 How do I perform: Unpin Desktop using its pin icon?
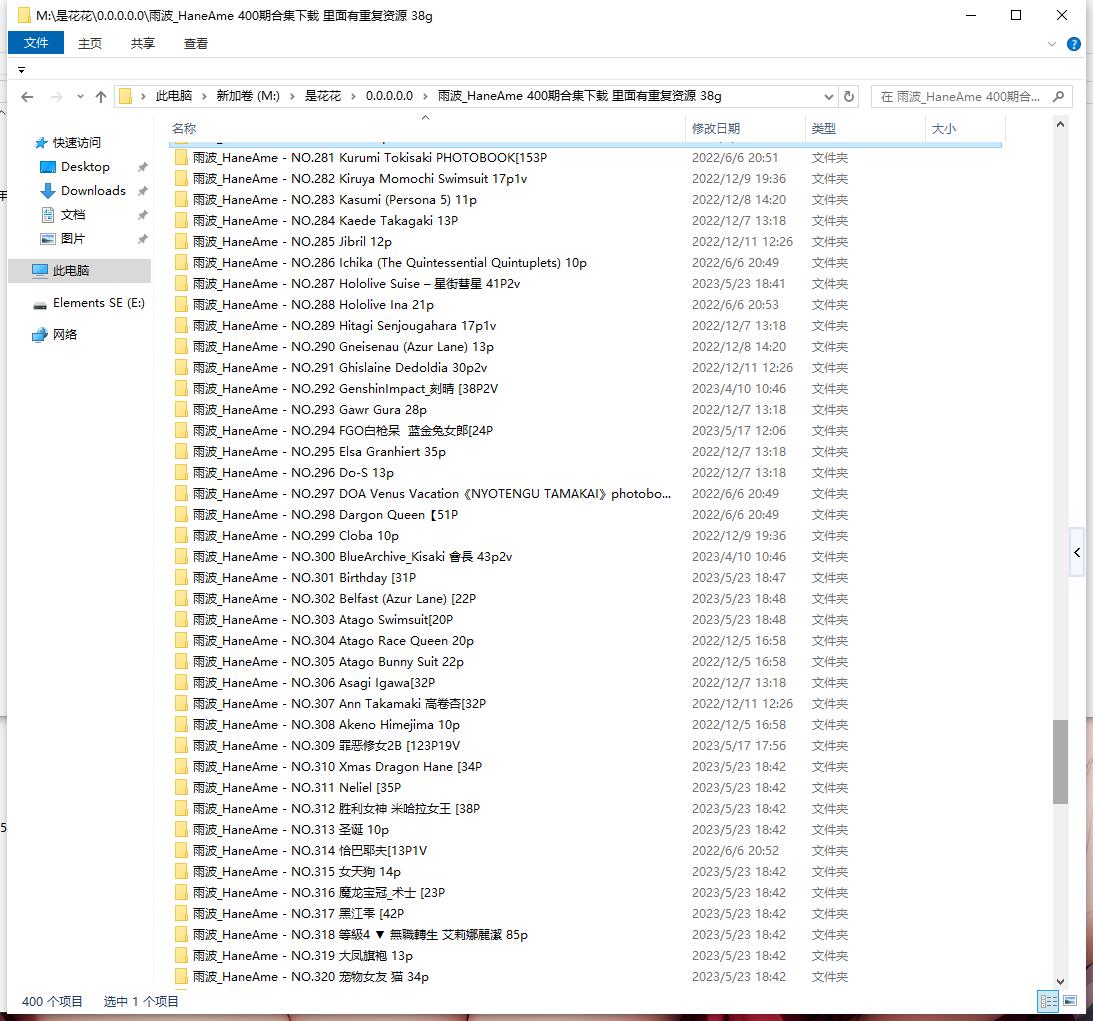(x=142, y=167)
